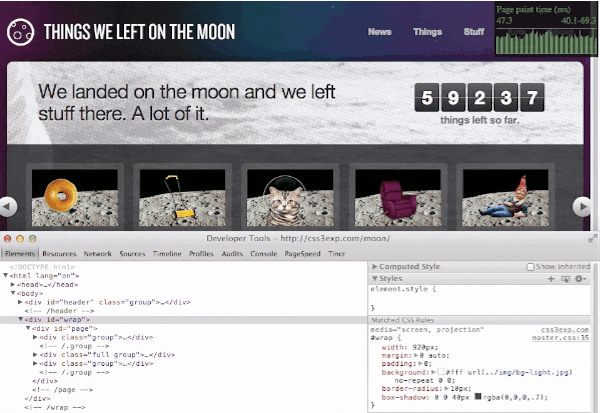The height and width of the screenshot is (413, 600).
Task: Expand the div class full group node
Action: click(x=37, y=354)
